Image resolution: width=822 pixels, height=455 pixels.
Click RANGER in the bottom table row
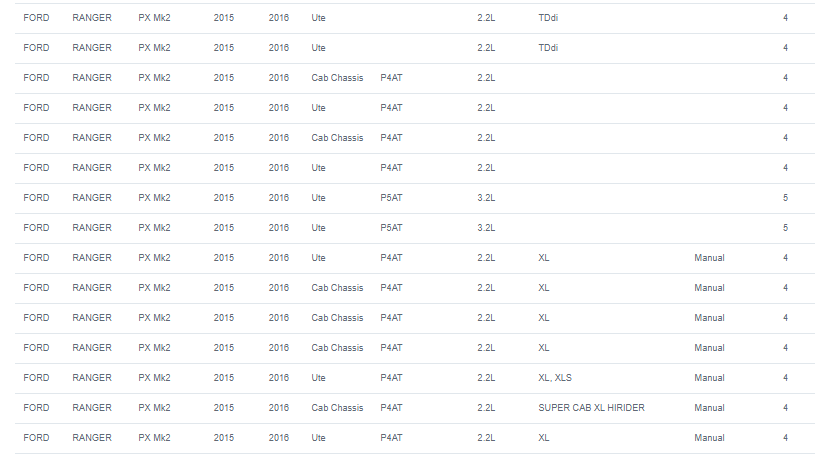(92, 438)
